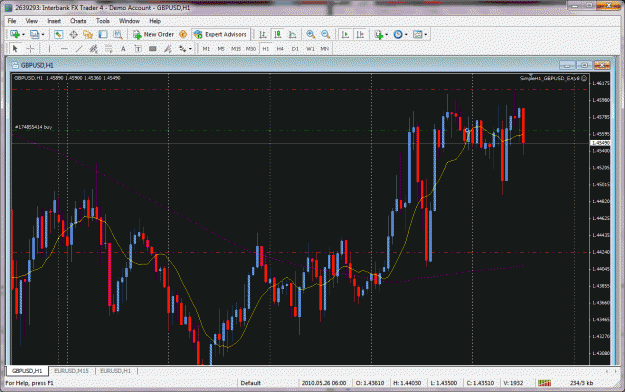Toggle chart Auto Scroll
625x392 pixels.
(346, 35)
